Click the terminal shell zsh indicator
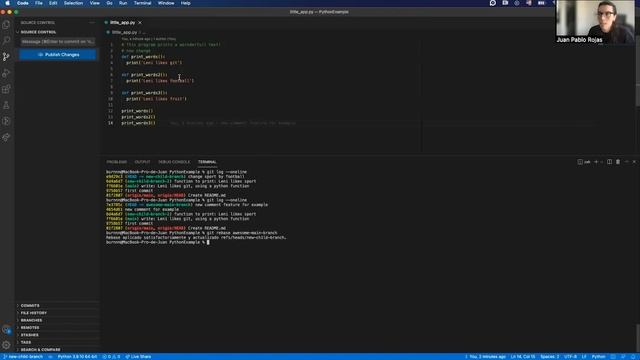Screen dimensions: 640x360 (584, 162)
